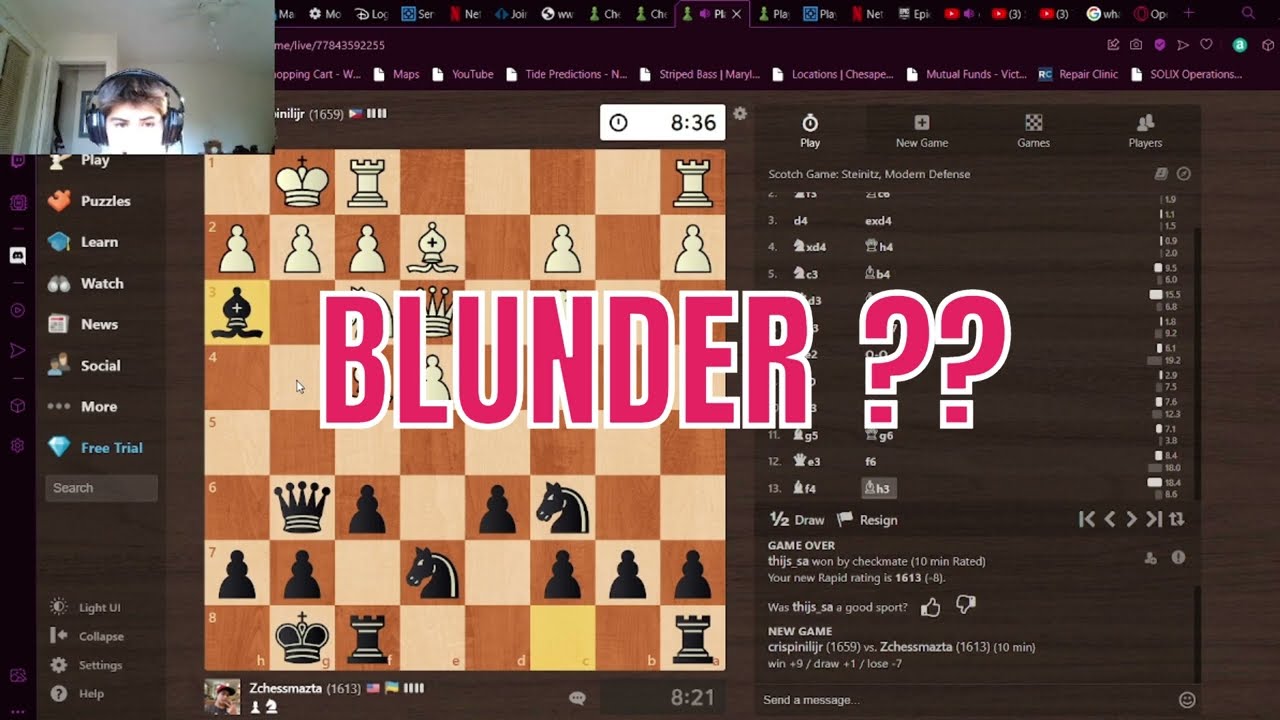Click the Send a message field
Screen dimensions: 1280x720
[965, 700]
